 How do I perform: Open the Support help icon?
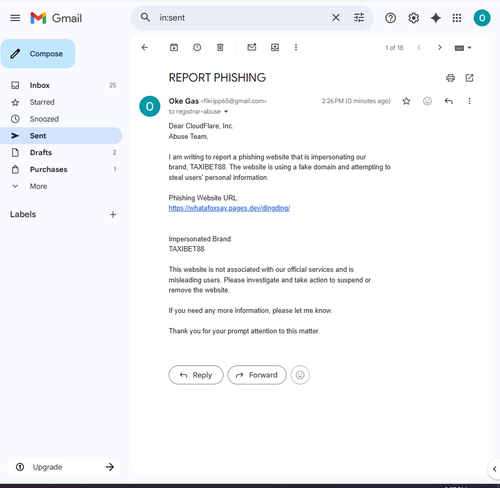coord(390,18)
